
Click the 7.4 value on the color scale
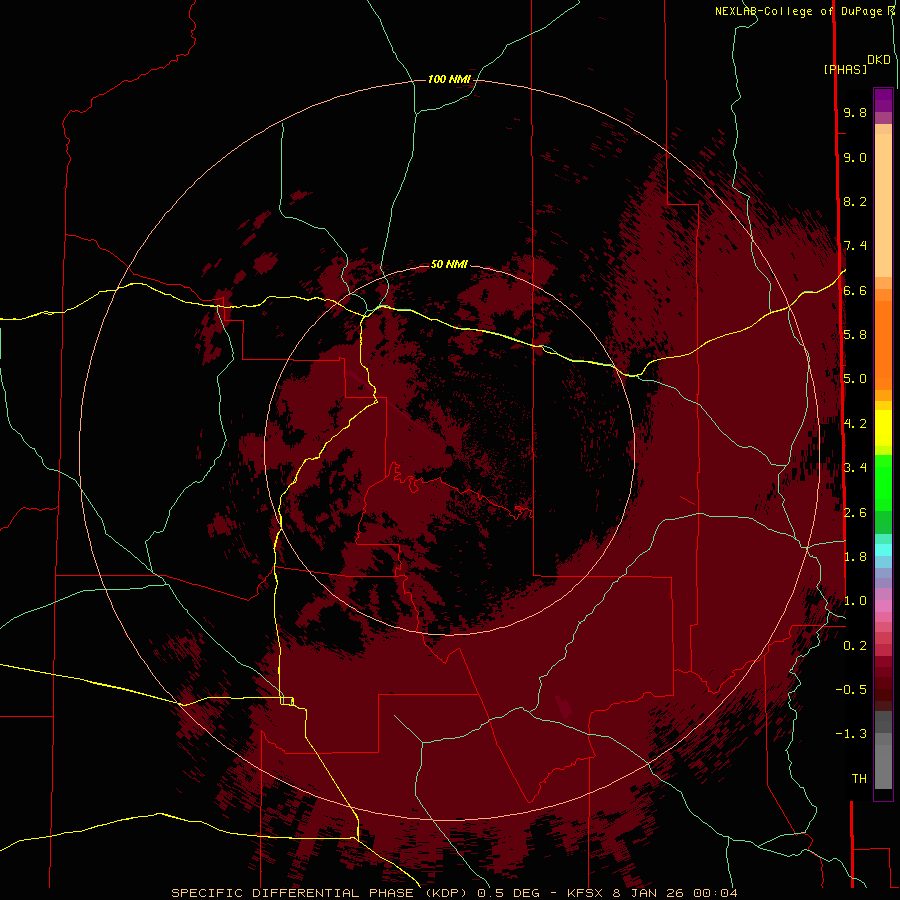[x=855, y=246]
